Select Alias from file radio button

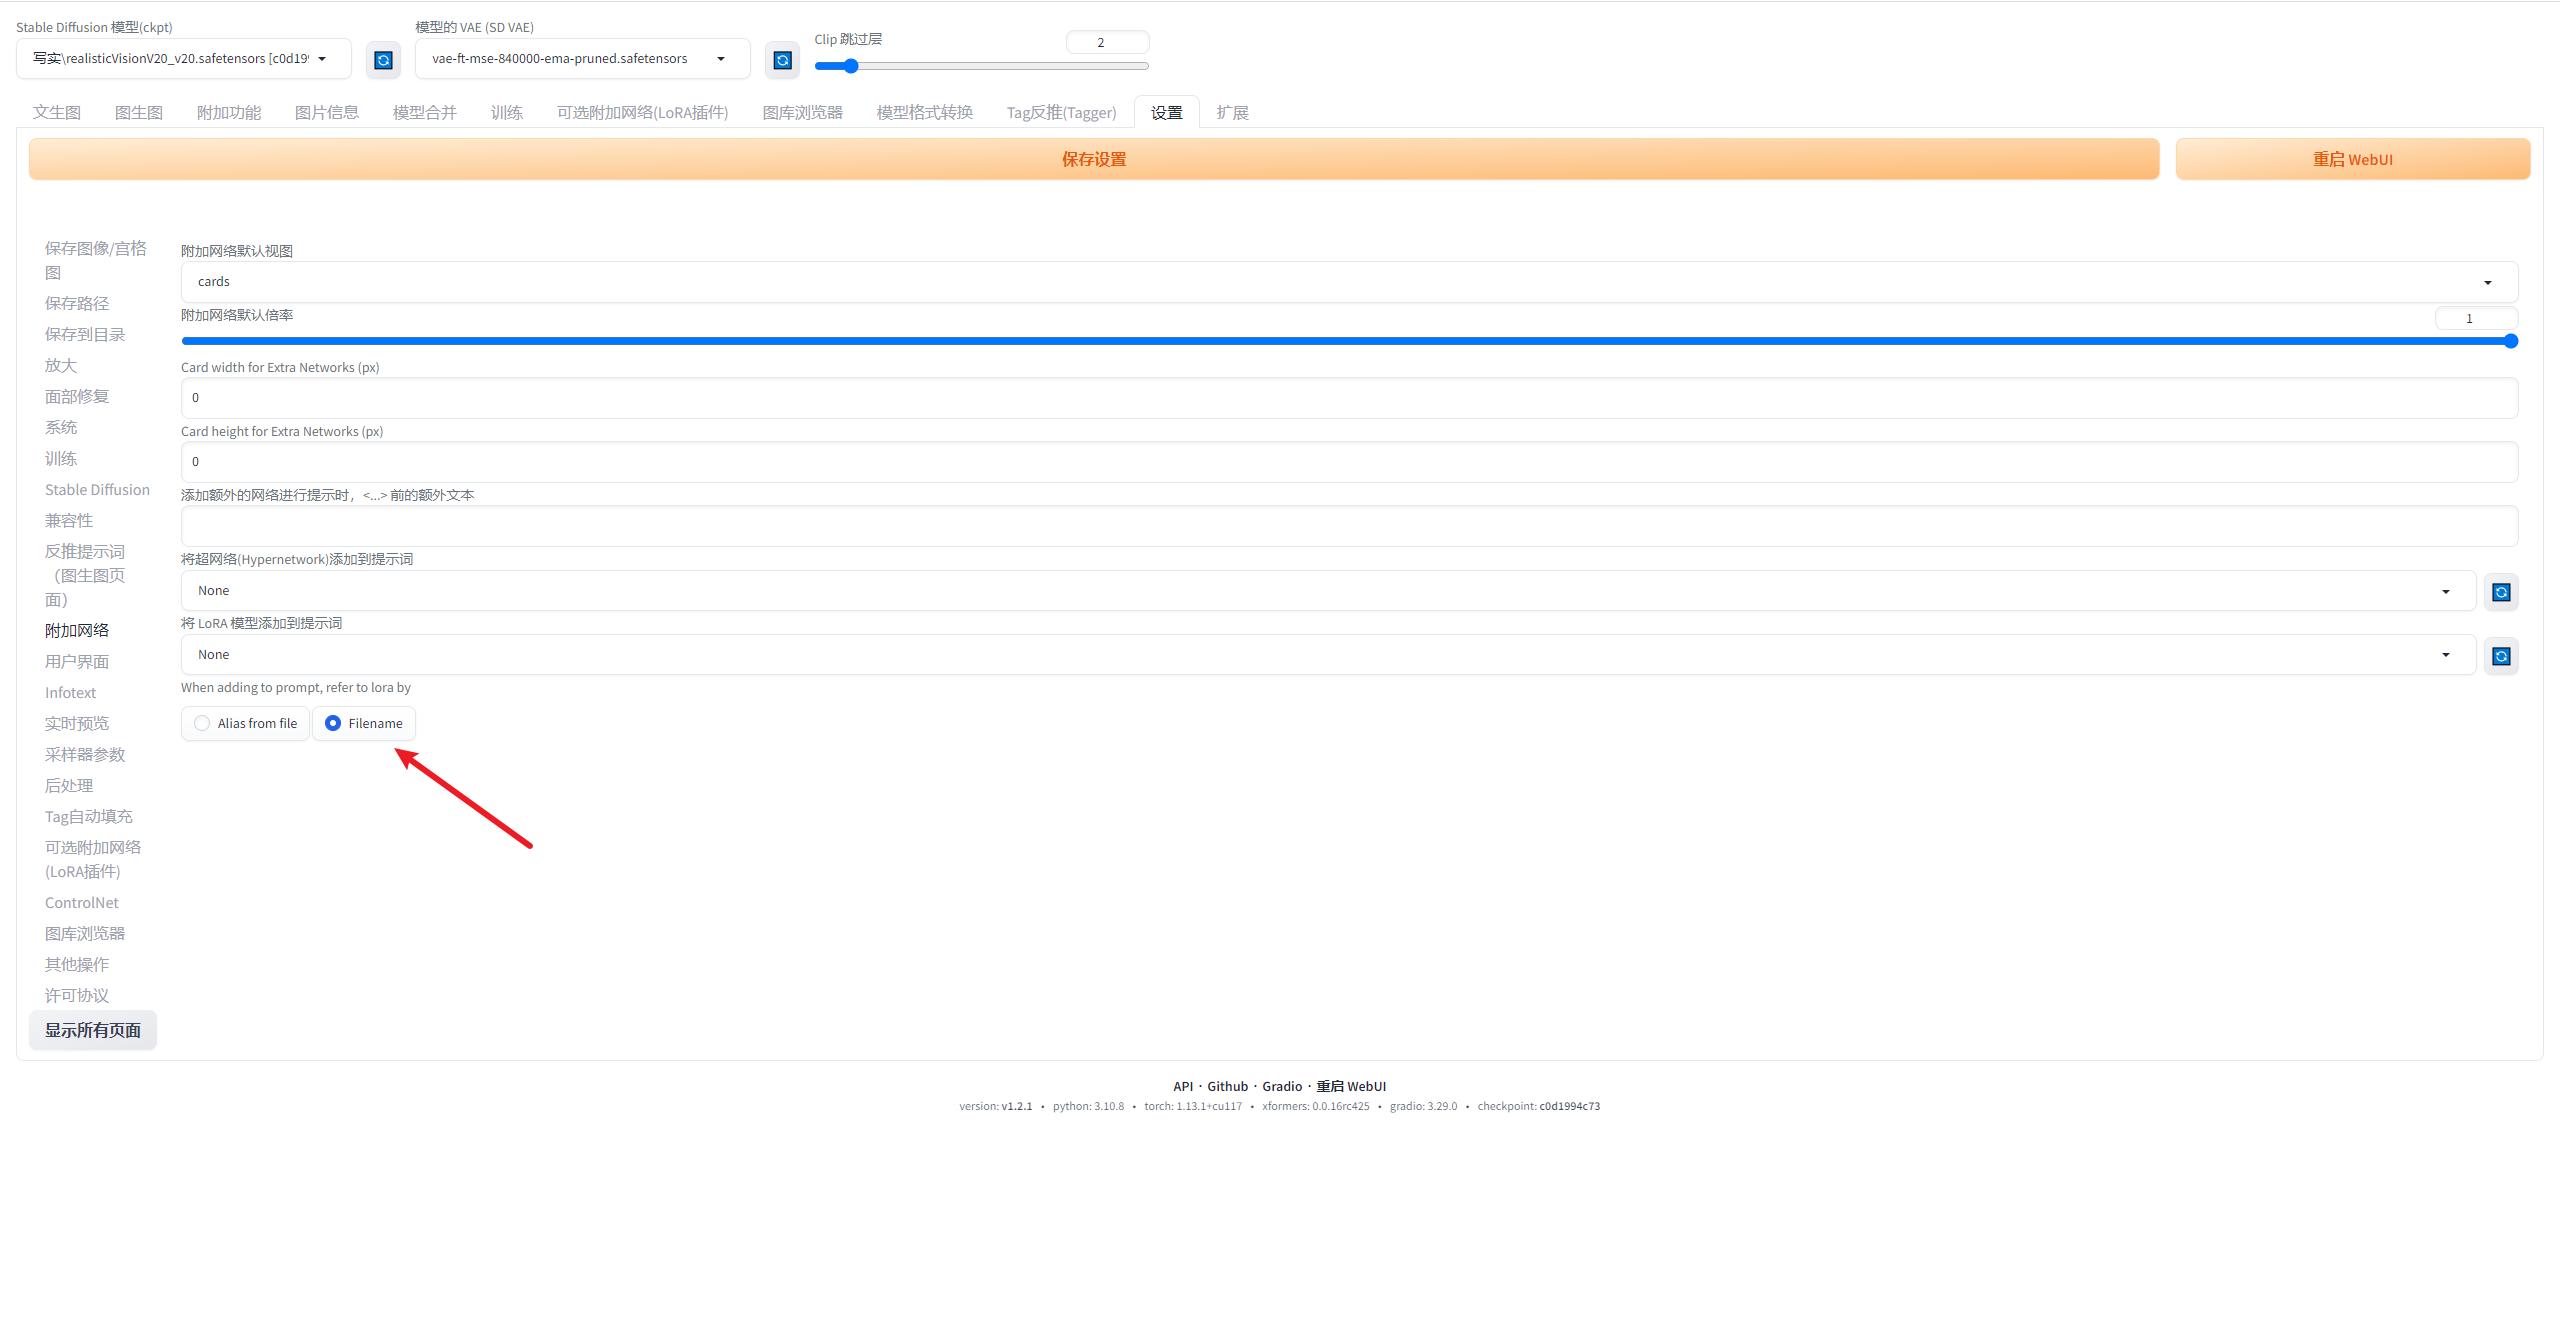click(201, 723)
